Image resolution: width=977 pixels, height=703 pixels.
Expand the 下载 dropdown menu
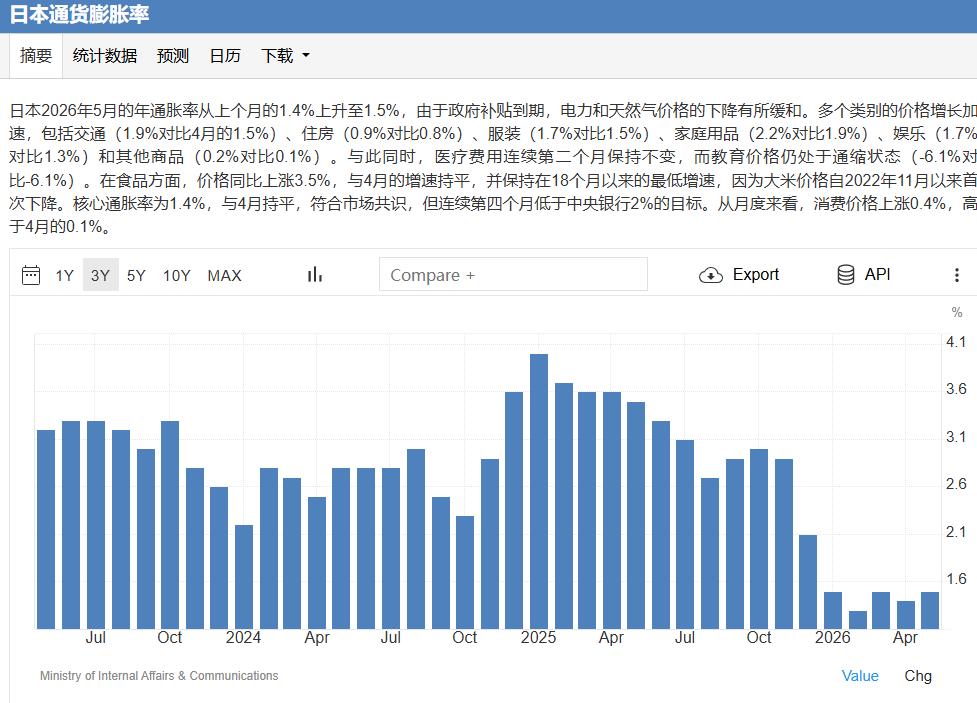coord(285,55)
